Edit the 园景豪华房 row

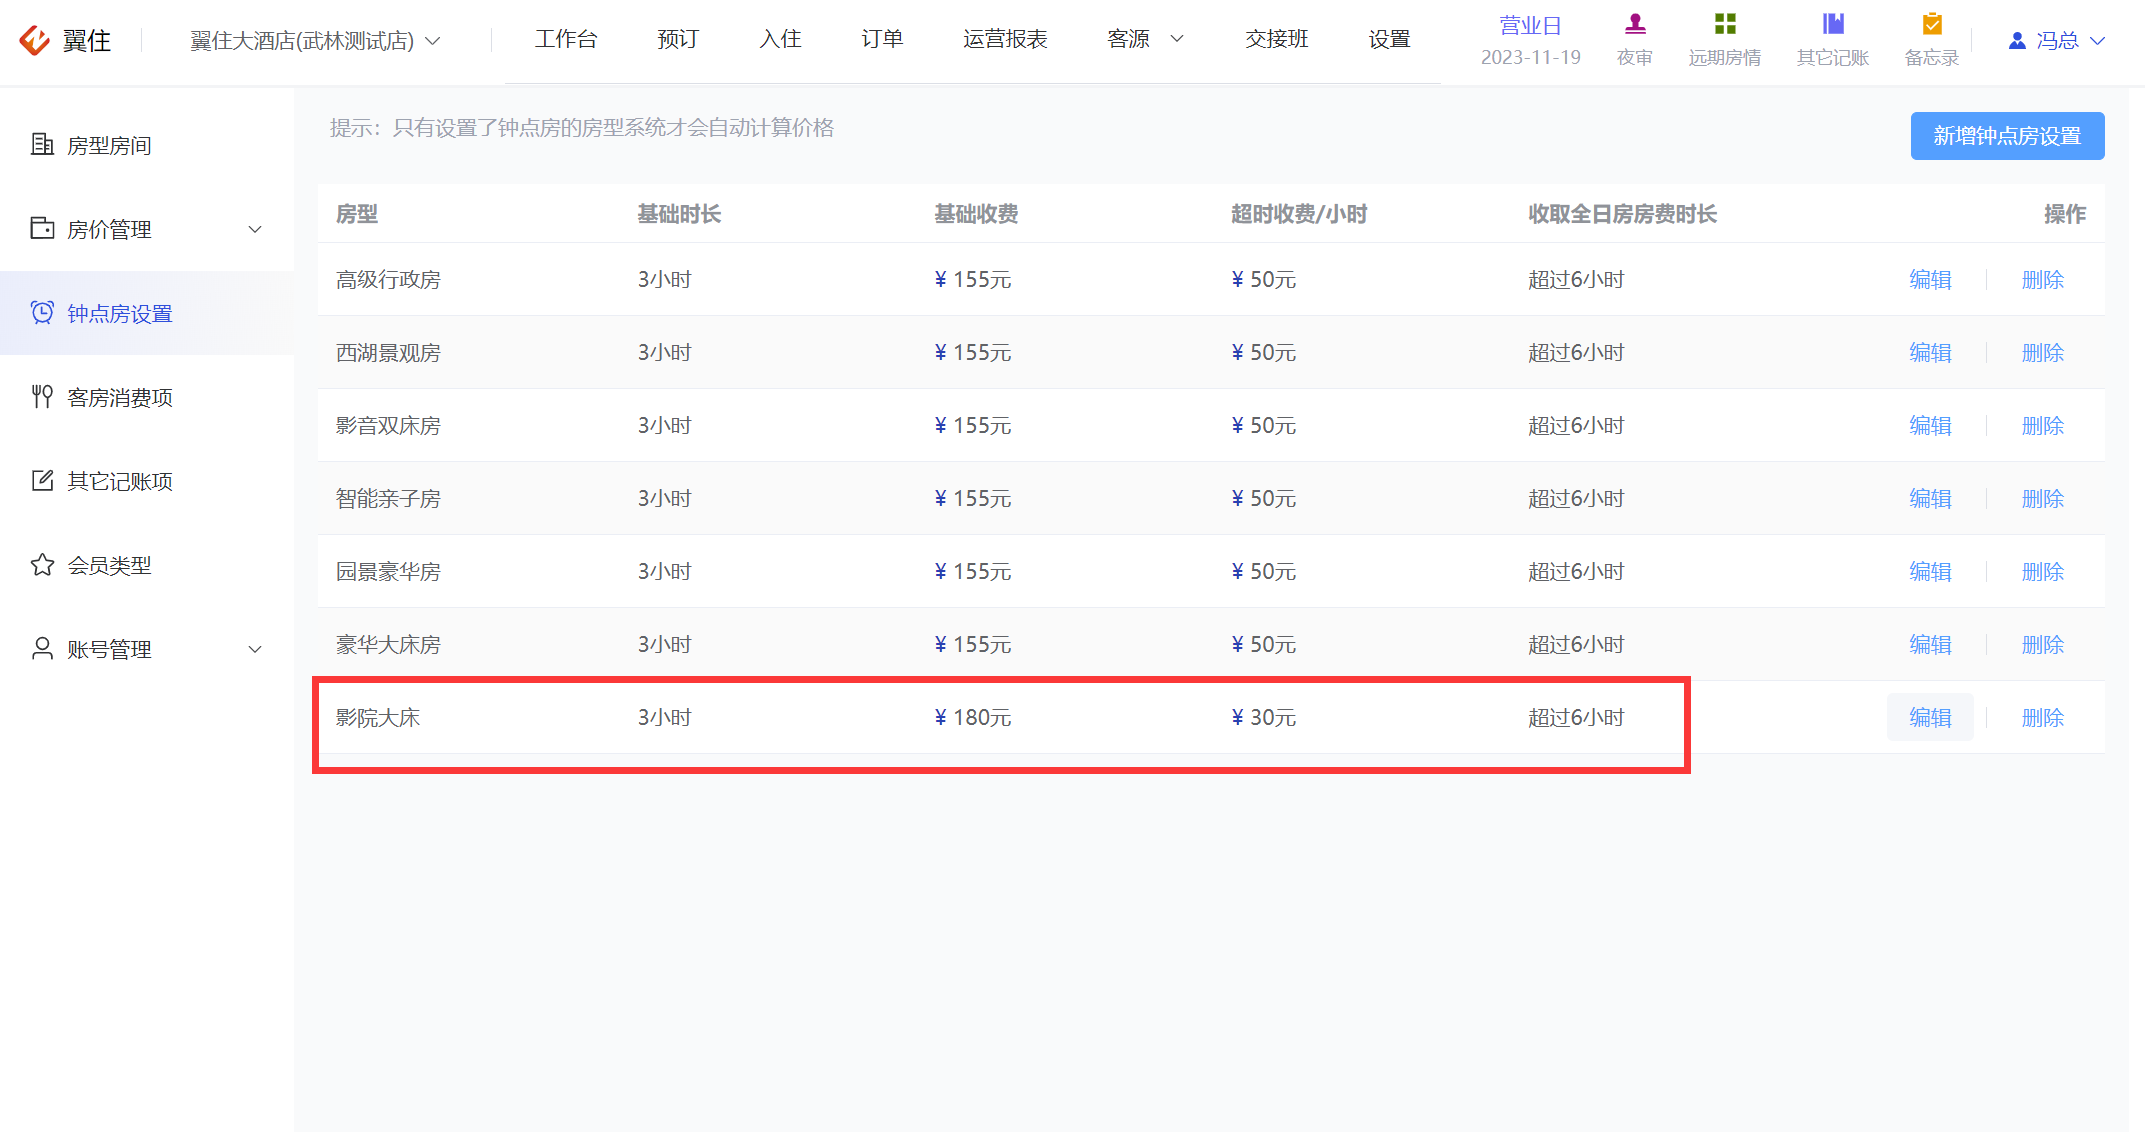1930,572
